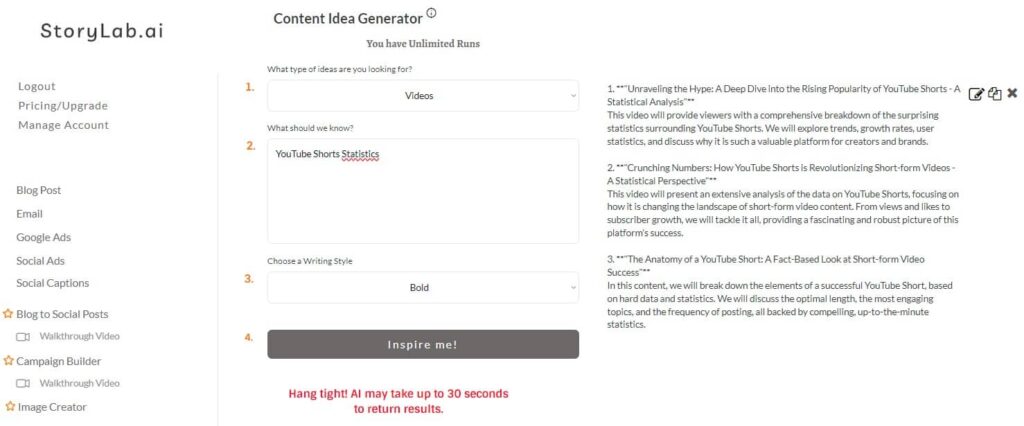This screenshot has width=1024, height=426.
Task: Open Pricing/Upgrade page
Action: tap(63, 106)
